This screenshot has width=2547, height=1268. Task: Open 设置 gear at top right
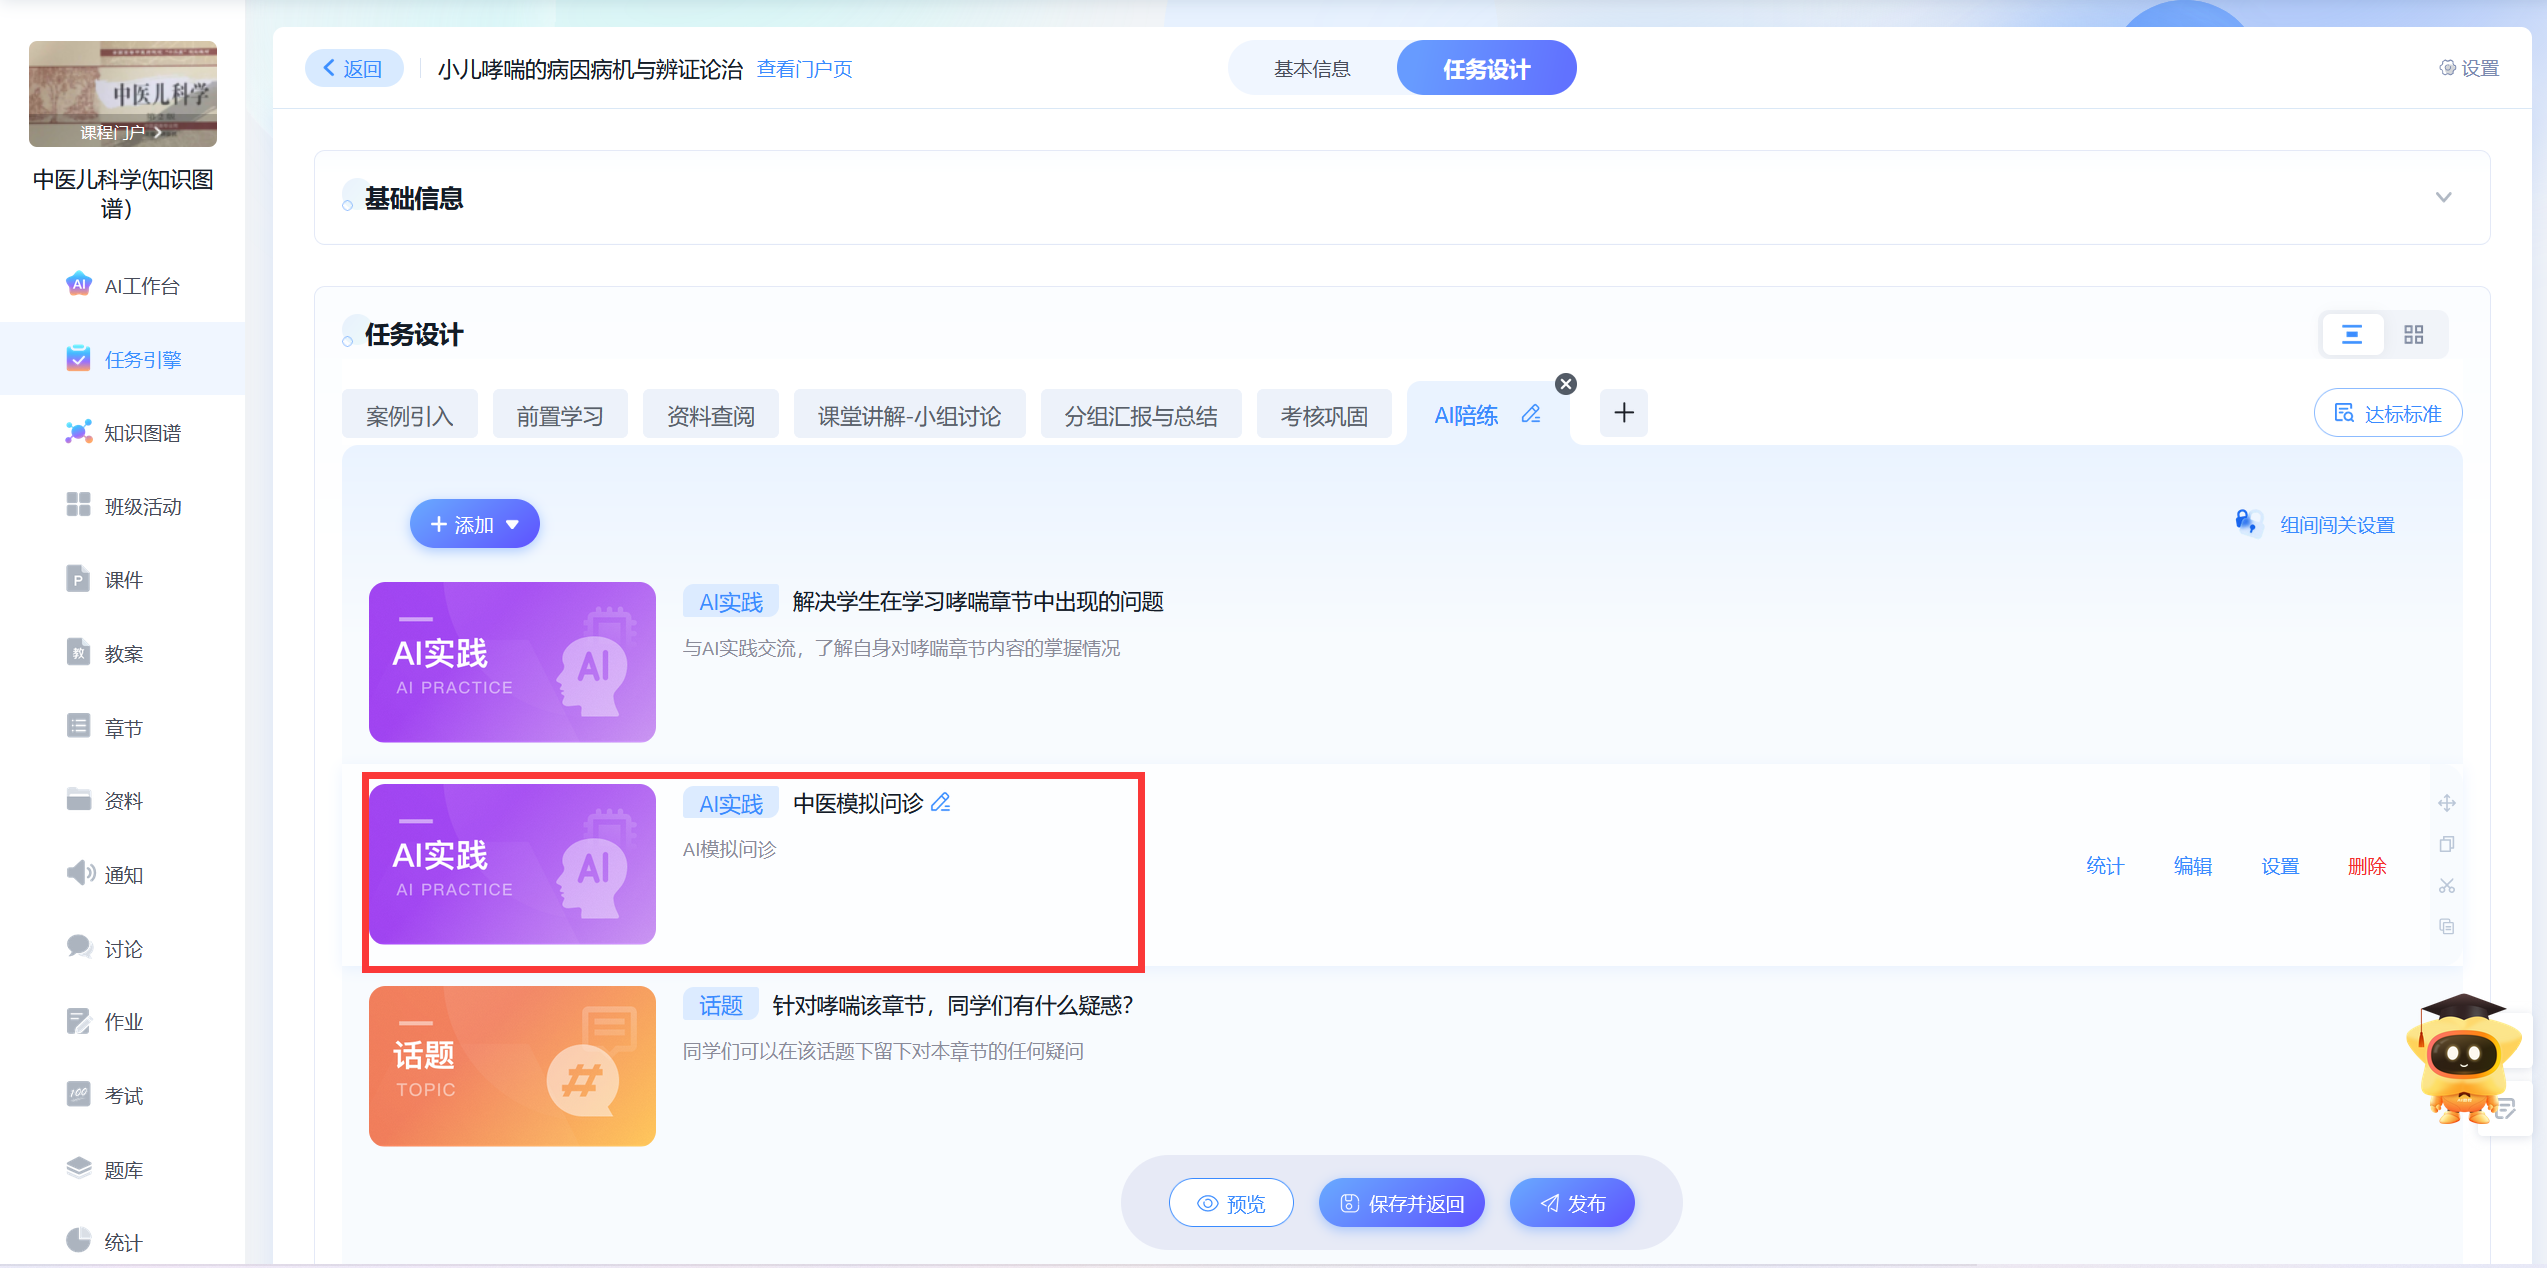click(x=2468, y=68)
